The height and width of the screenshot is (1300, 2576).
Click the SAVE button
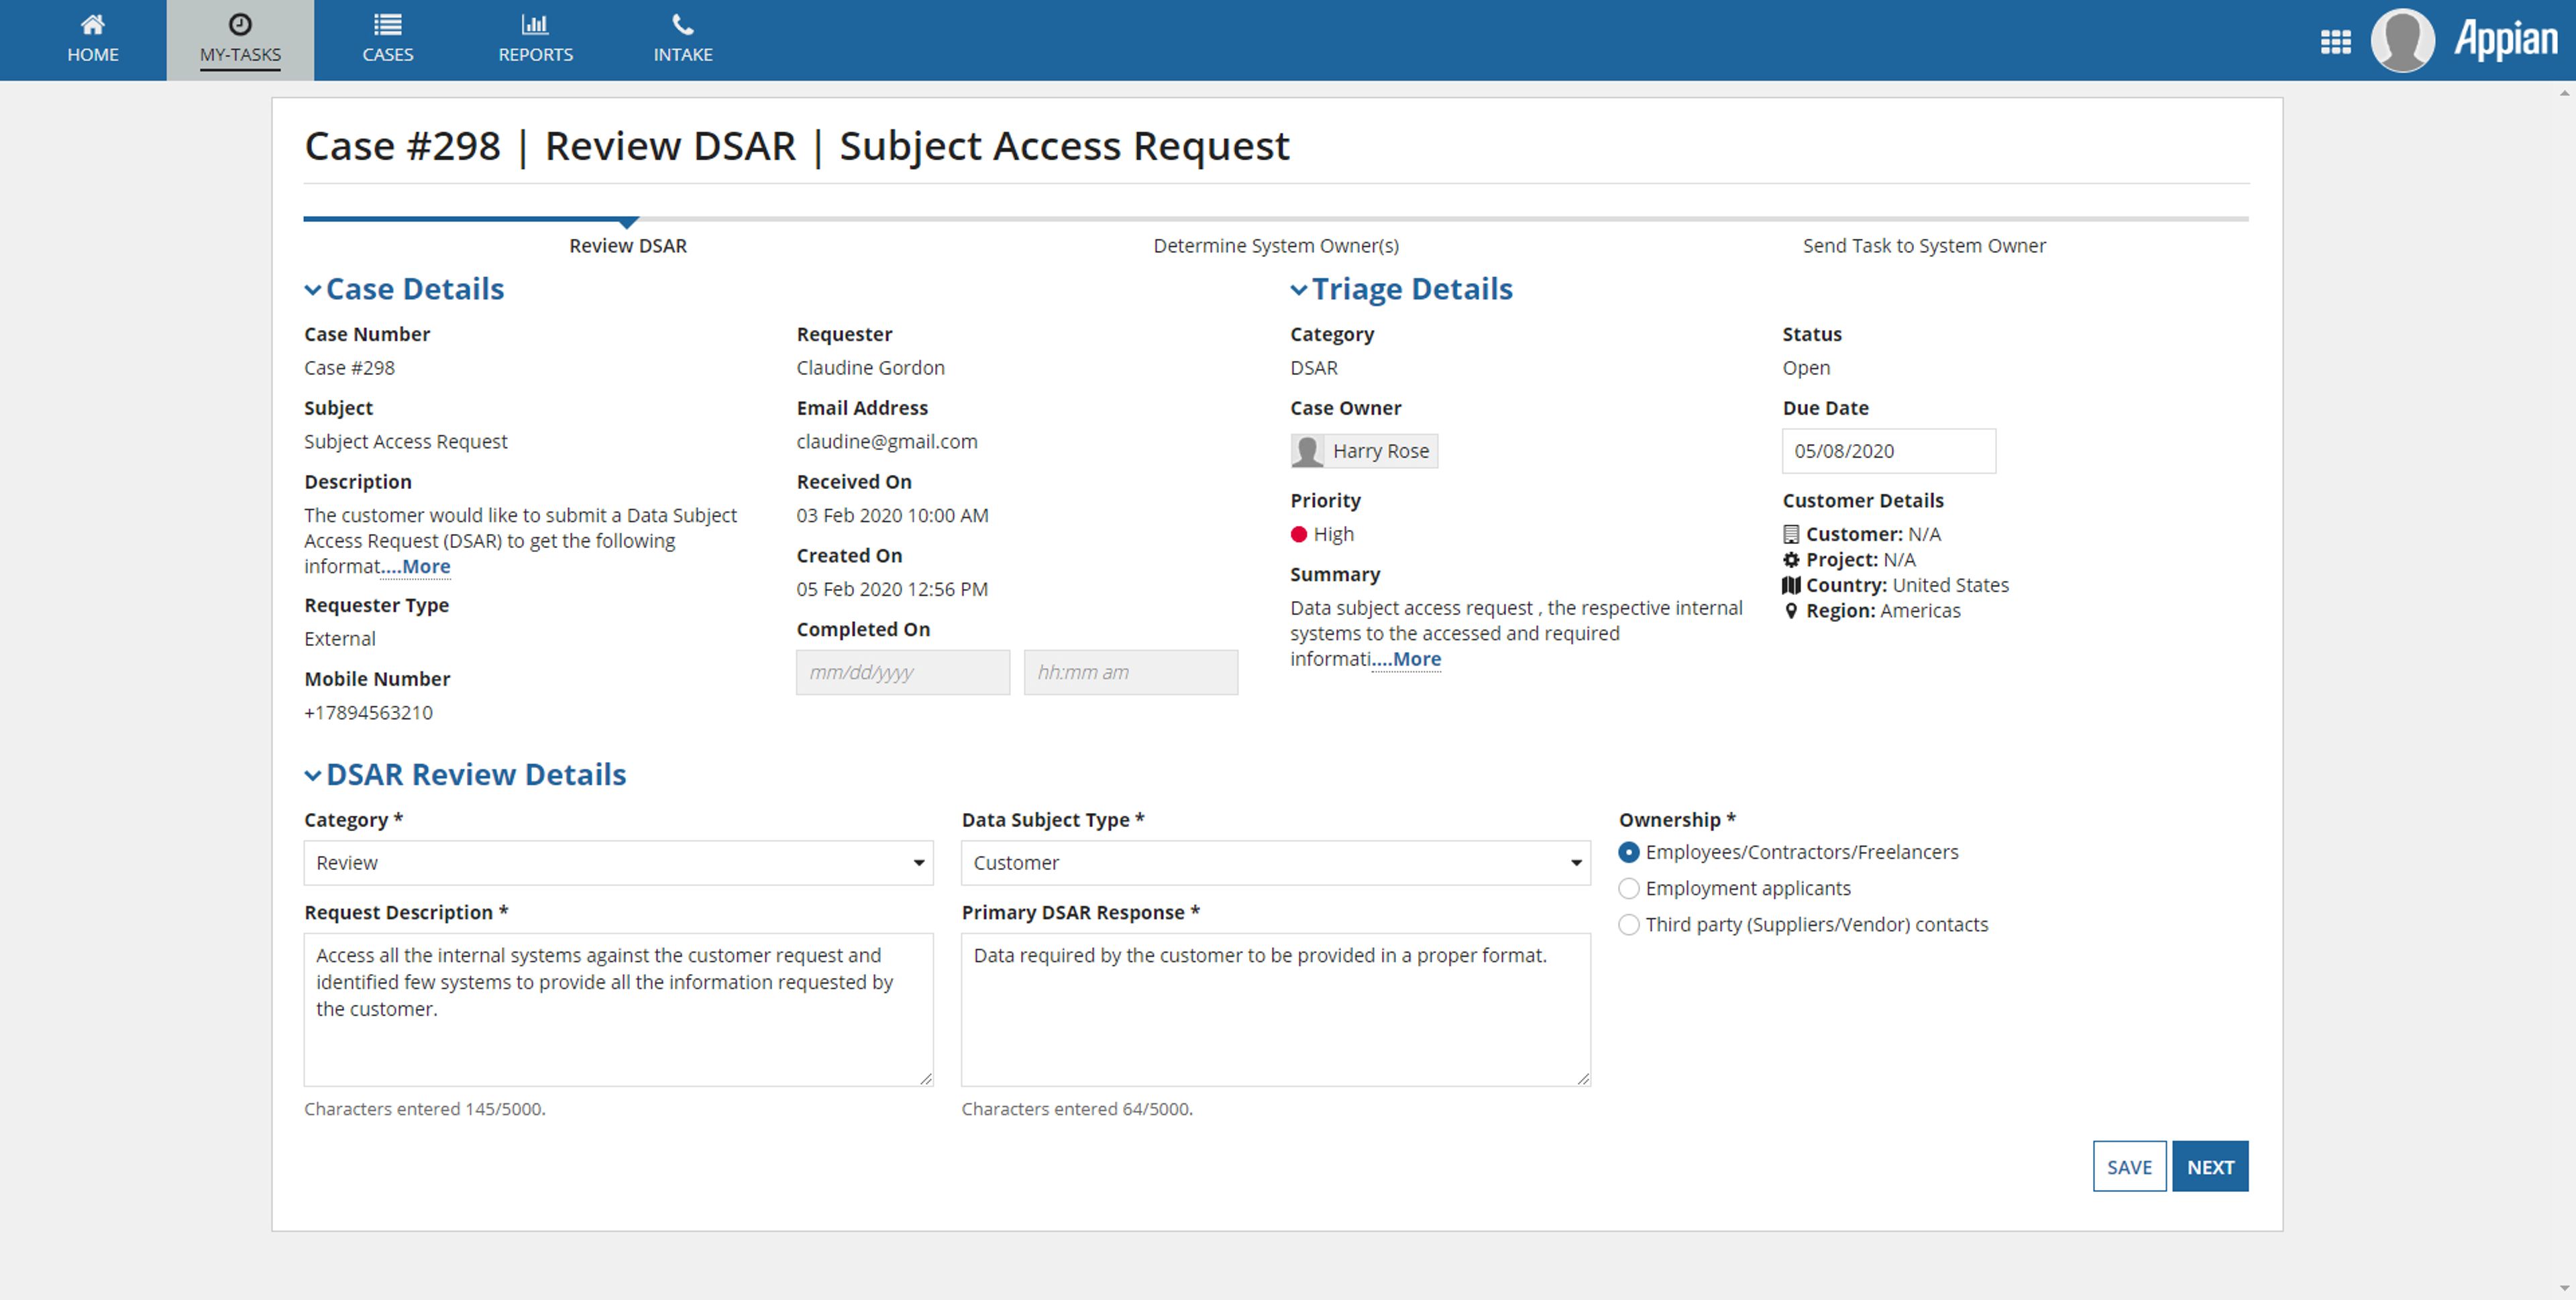[x=2129, y=1166]
